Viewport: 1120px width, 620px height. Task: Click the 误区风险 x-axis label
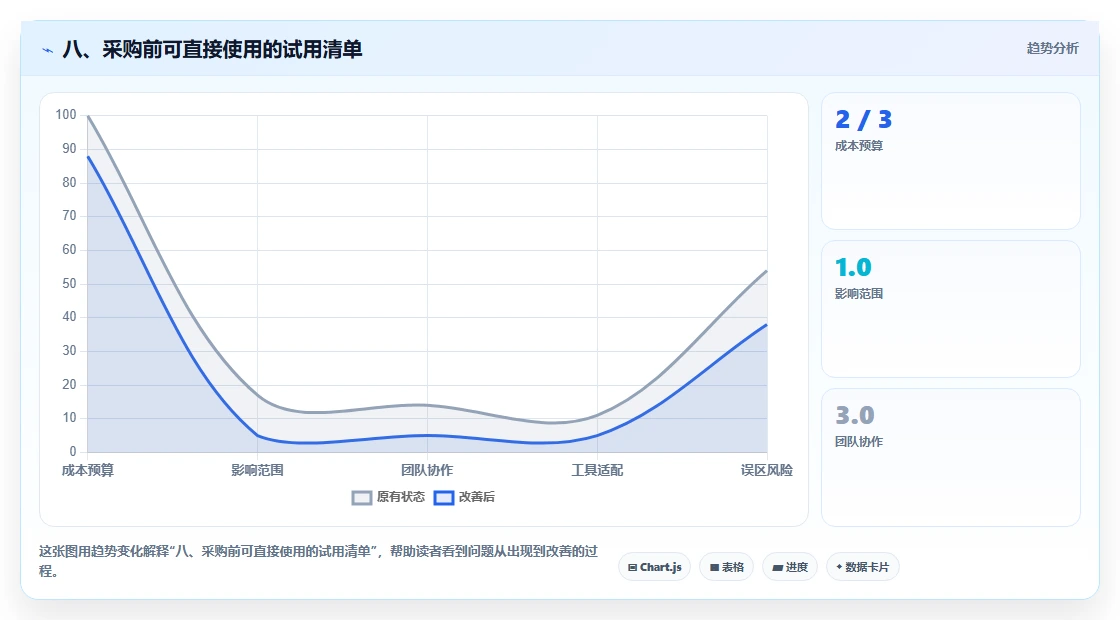766,470
